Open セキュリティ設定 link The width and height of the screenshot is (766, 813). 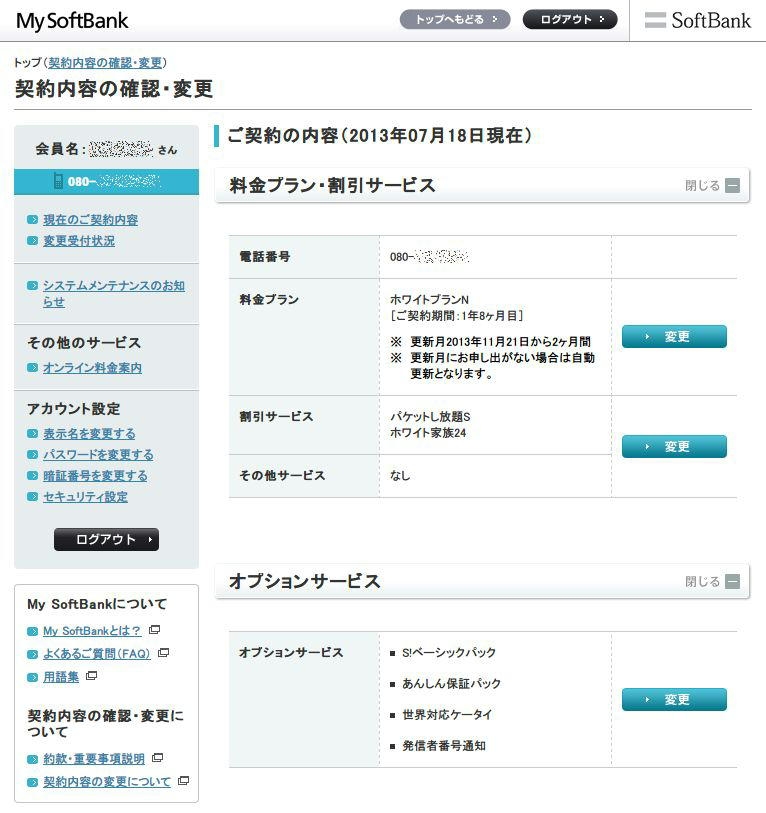pyautogui.click(x=85, y=497)
